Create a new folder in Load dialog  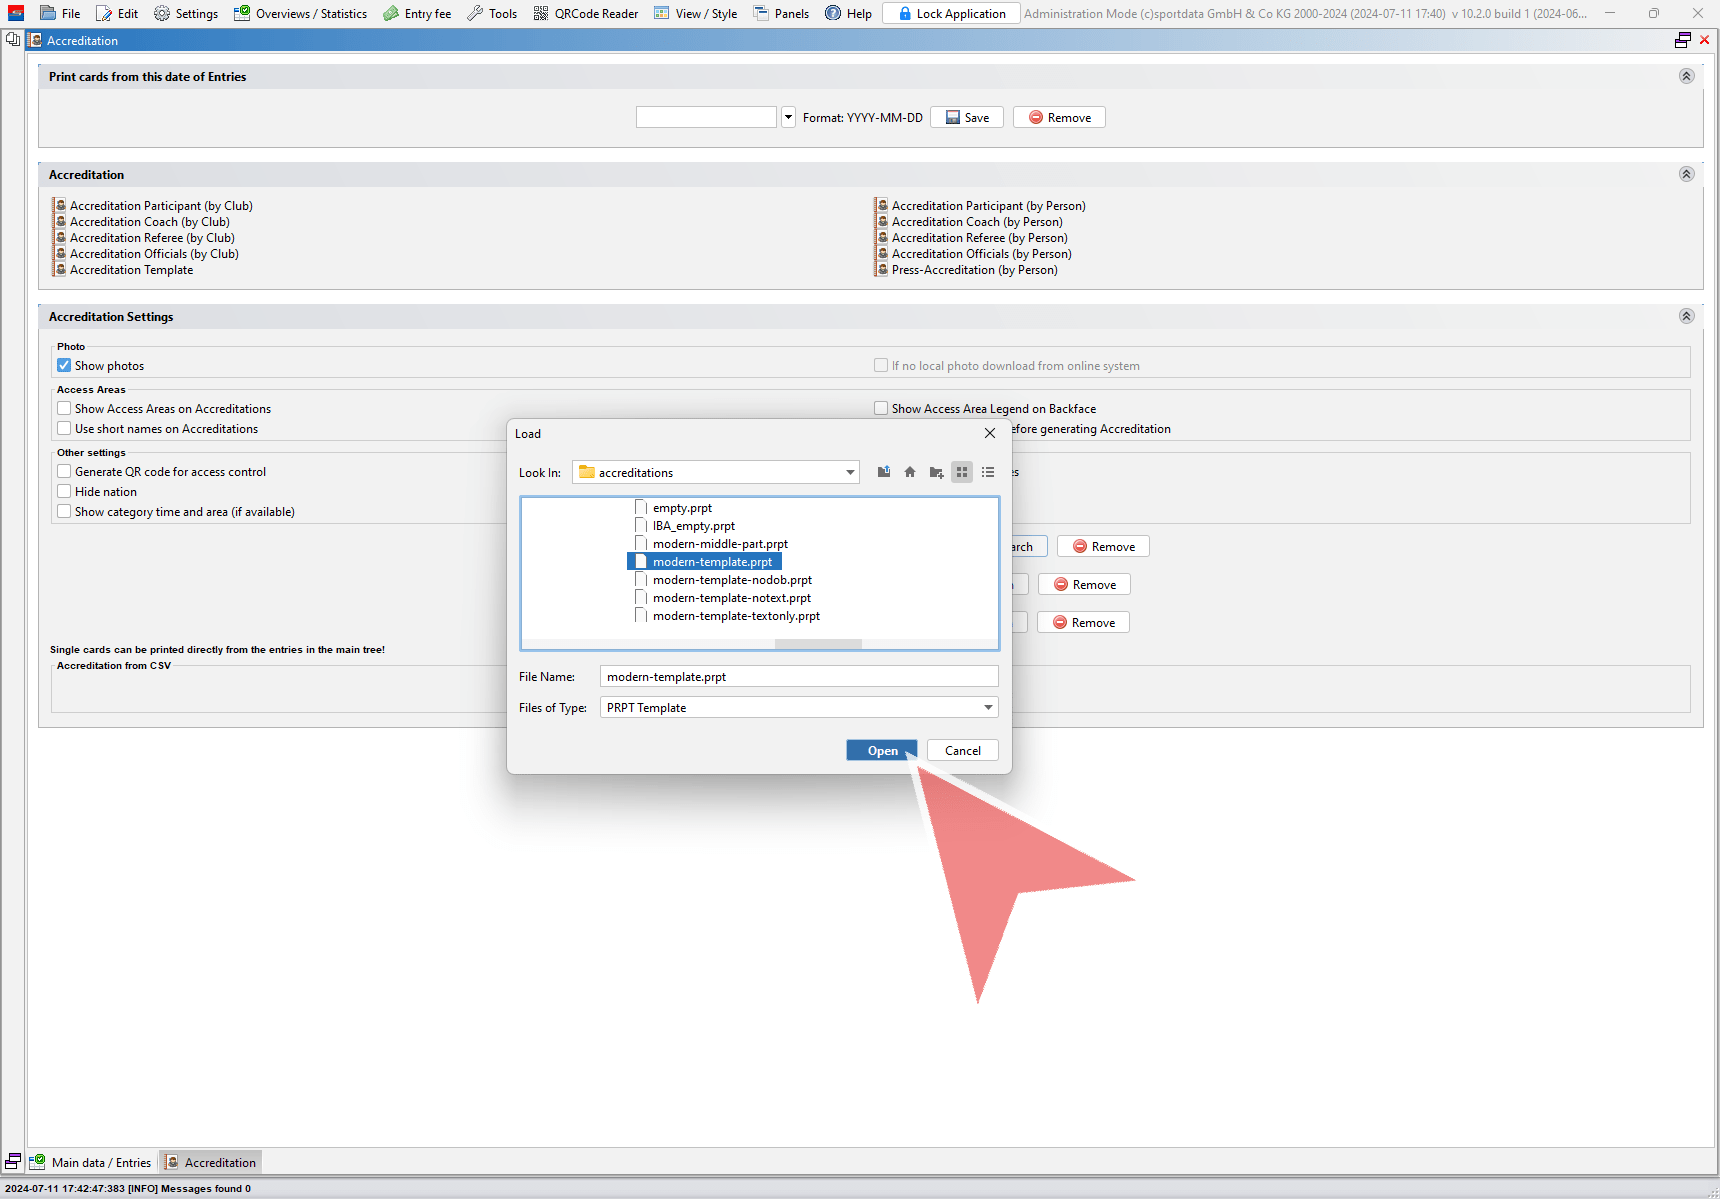pos(936,472)
